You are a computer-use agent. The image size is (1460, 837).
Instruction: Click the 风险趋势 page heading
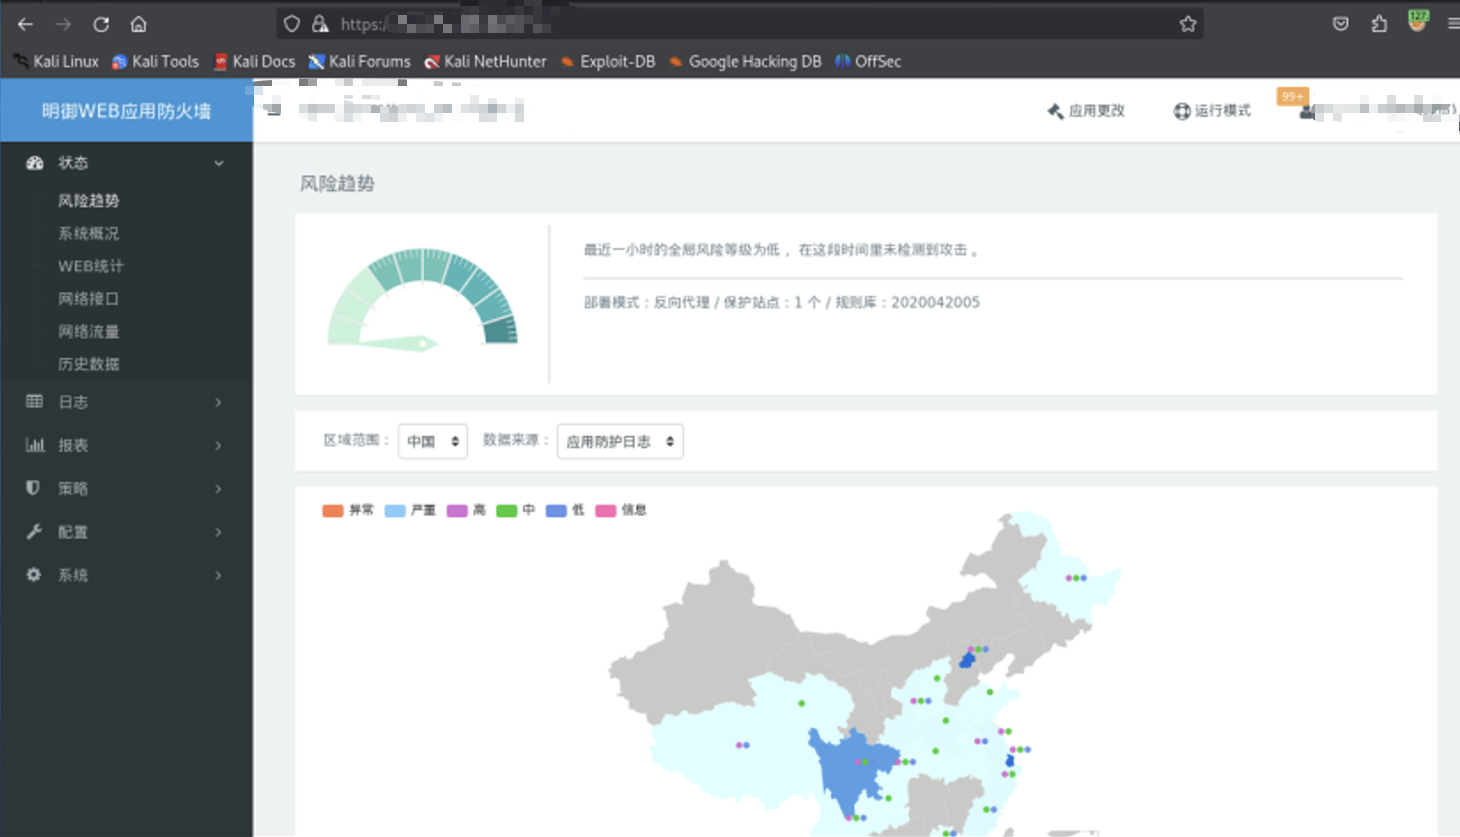click(337, 183)
